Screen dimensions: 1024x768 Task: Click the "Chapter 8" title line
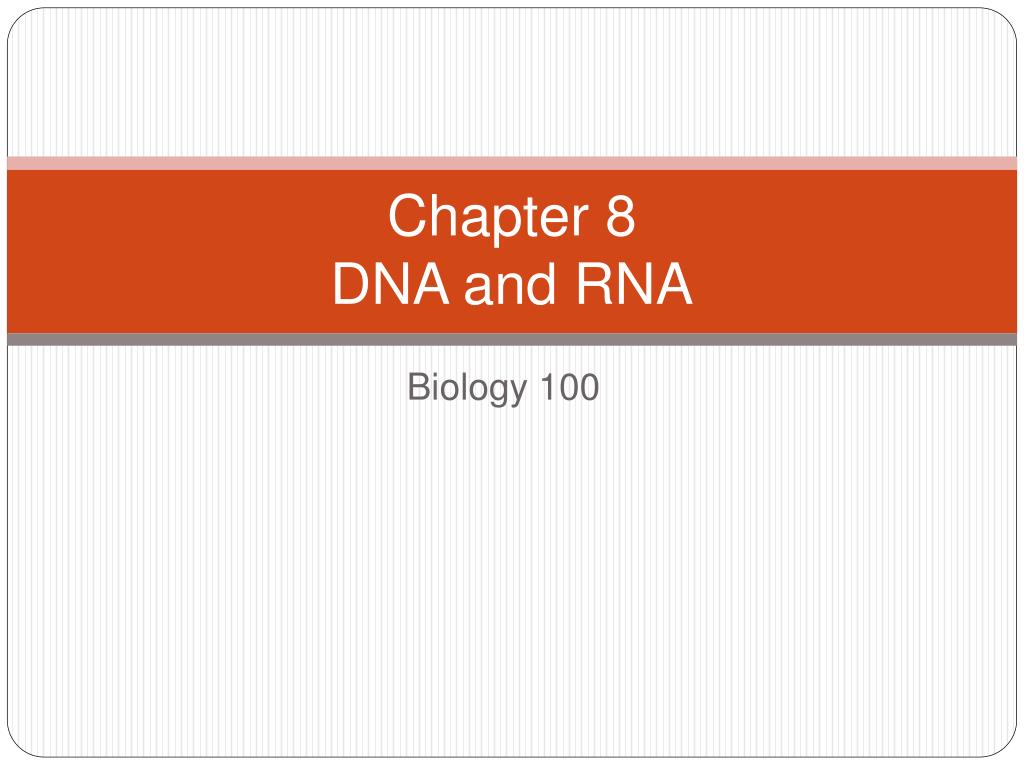(511, 217)
